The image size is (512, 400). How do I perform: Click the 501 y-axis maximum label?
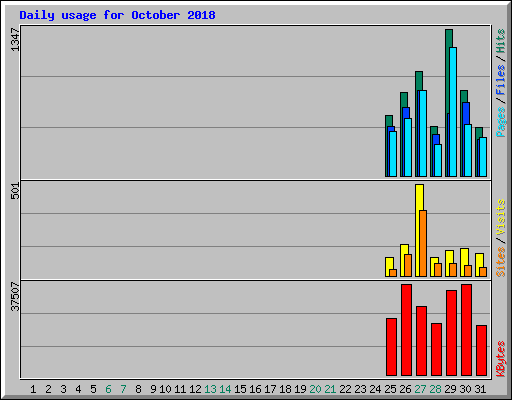click(x=15, y=191)
